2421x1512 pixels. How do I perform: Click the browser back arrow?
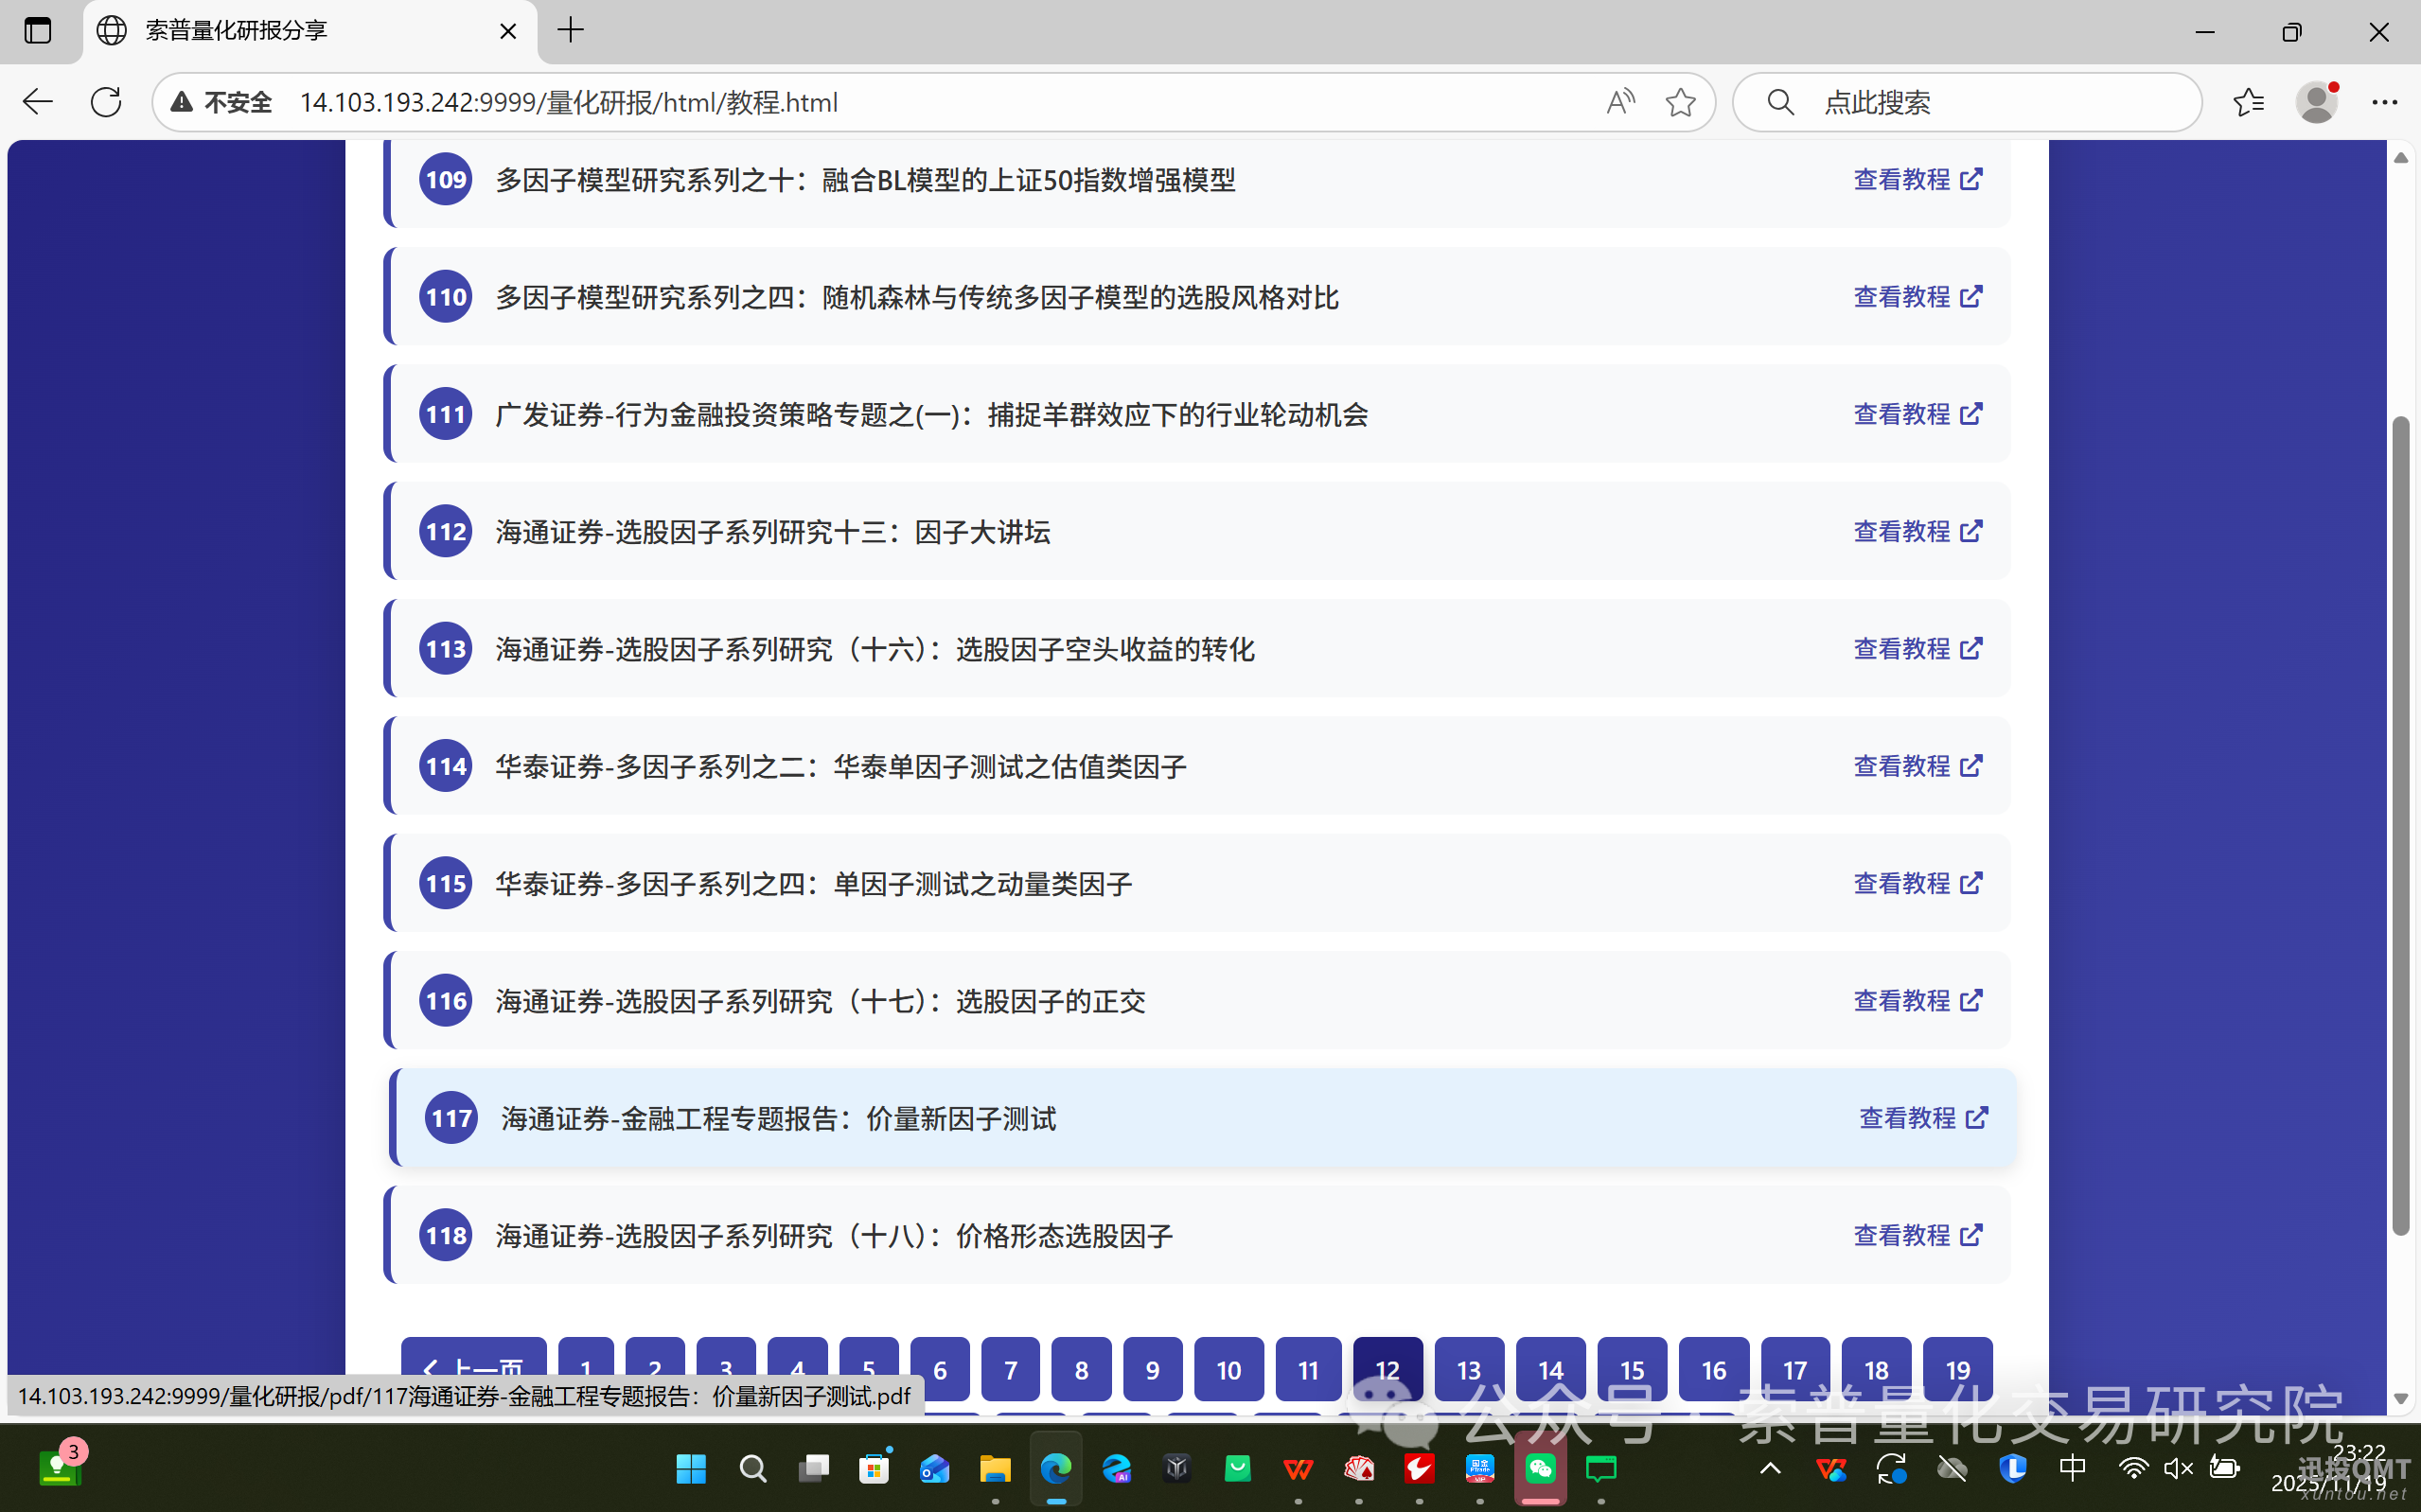coord(37,101)
